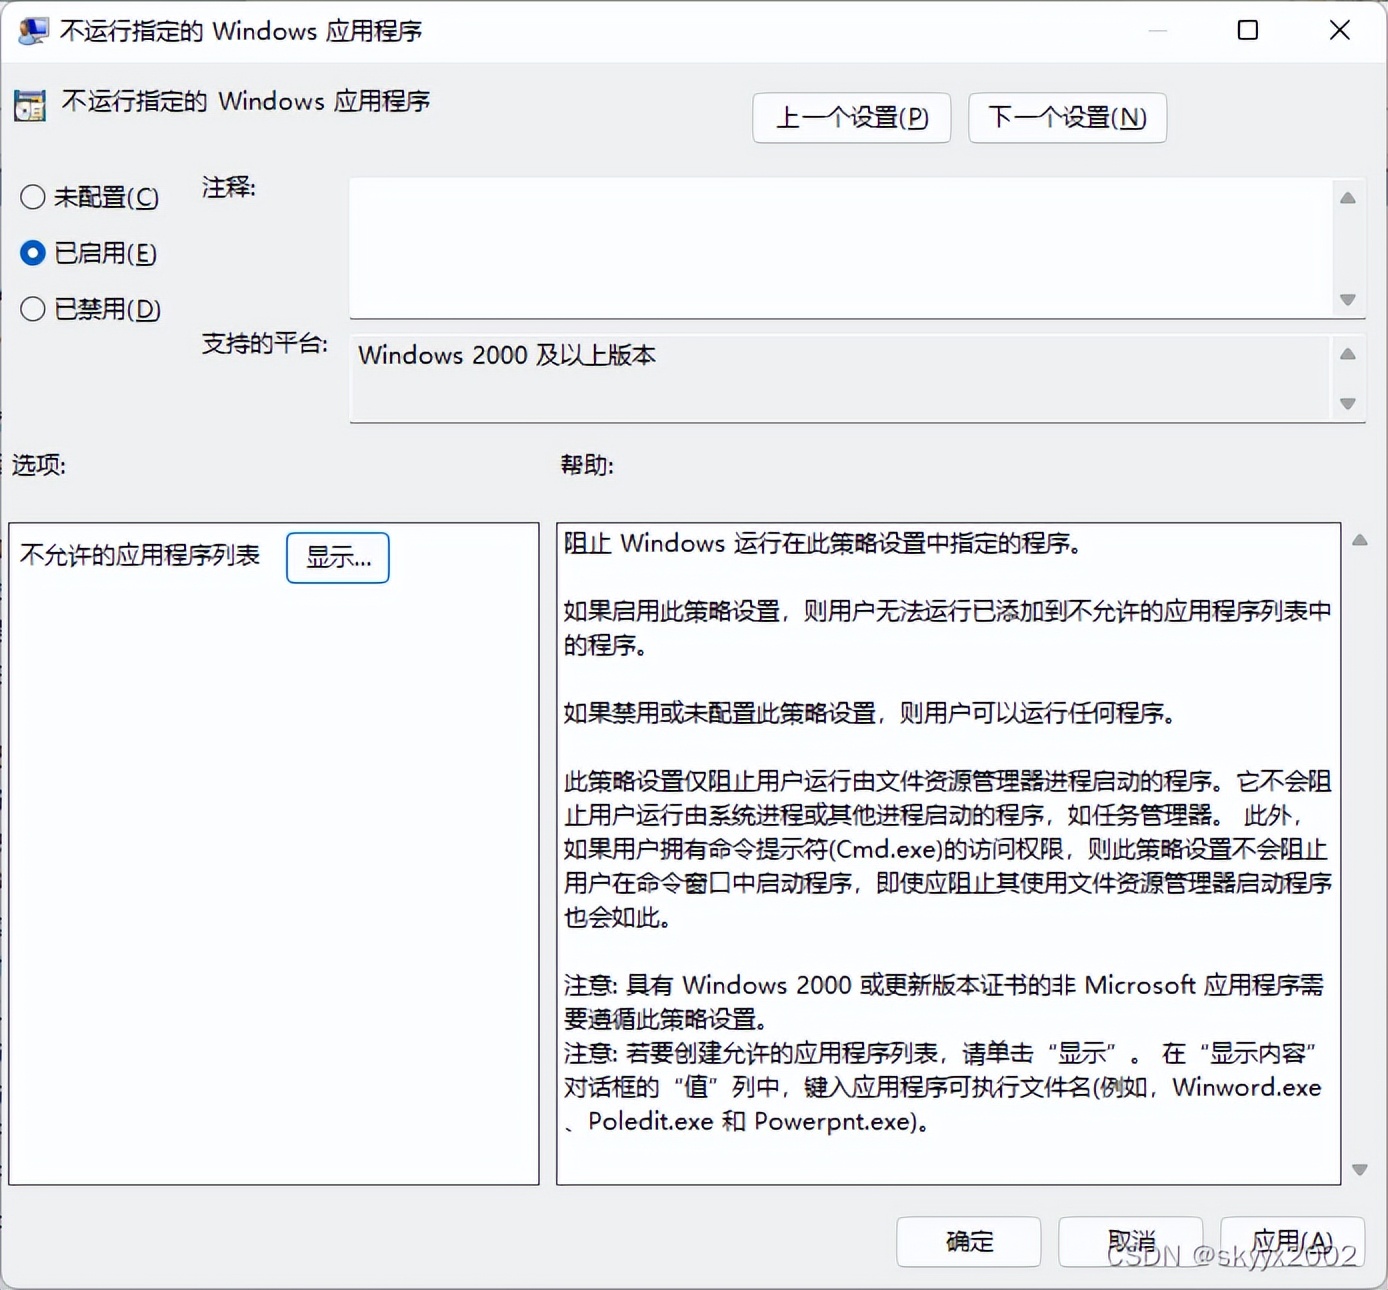The width and height of the screenshot is (1388, 1290).
Task: Click the policy icon in the title bar
Action: click(33, 30)
